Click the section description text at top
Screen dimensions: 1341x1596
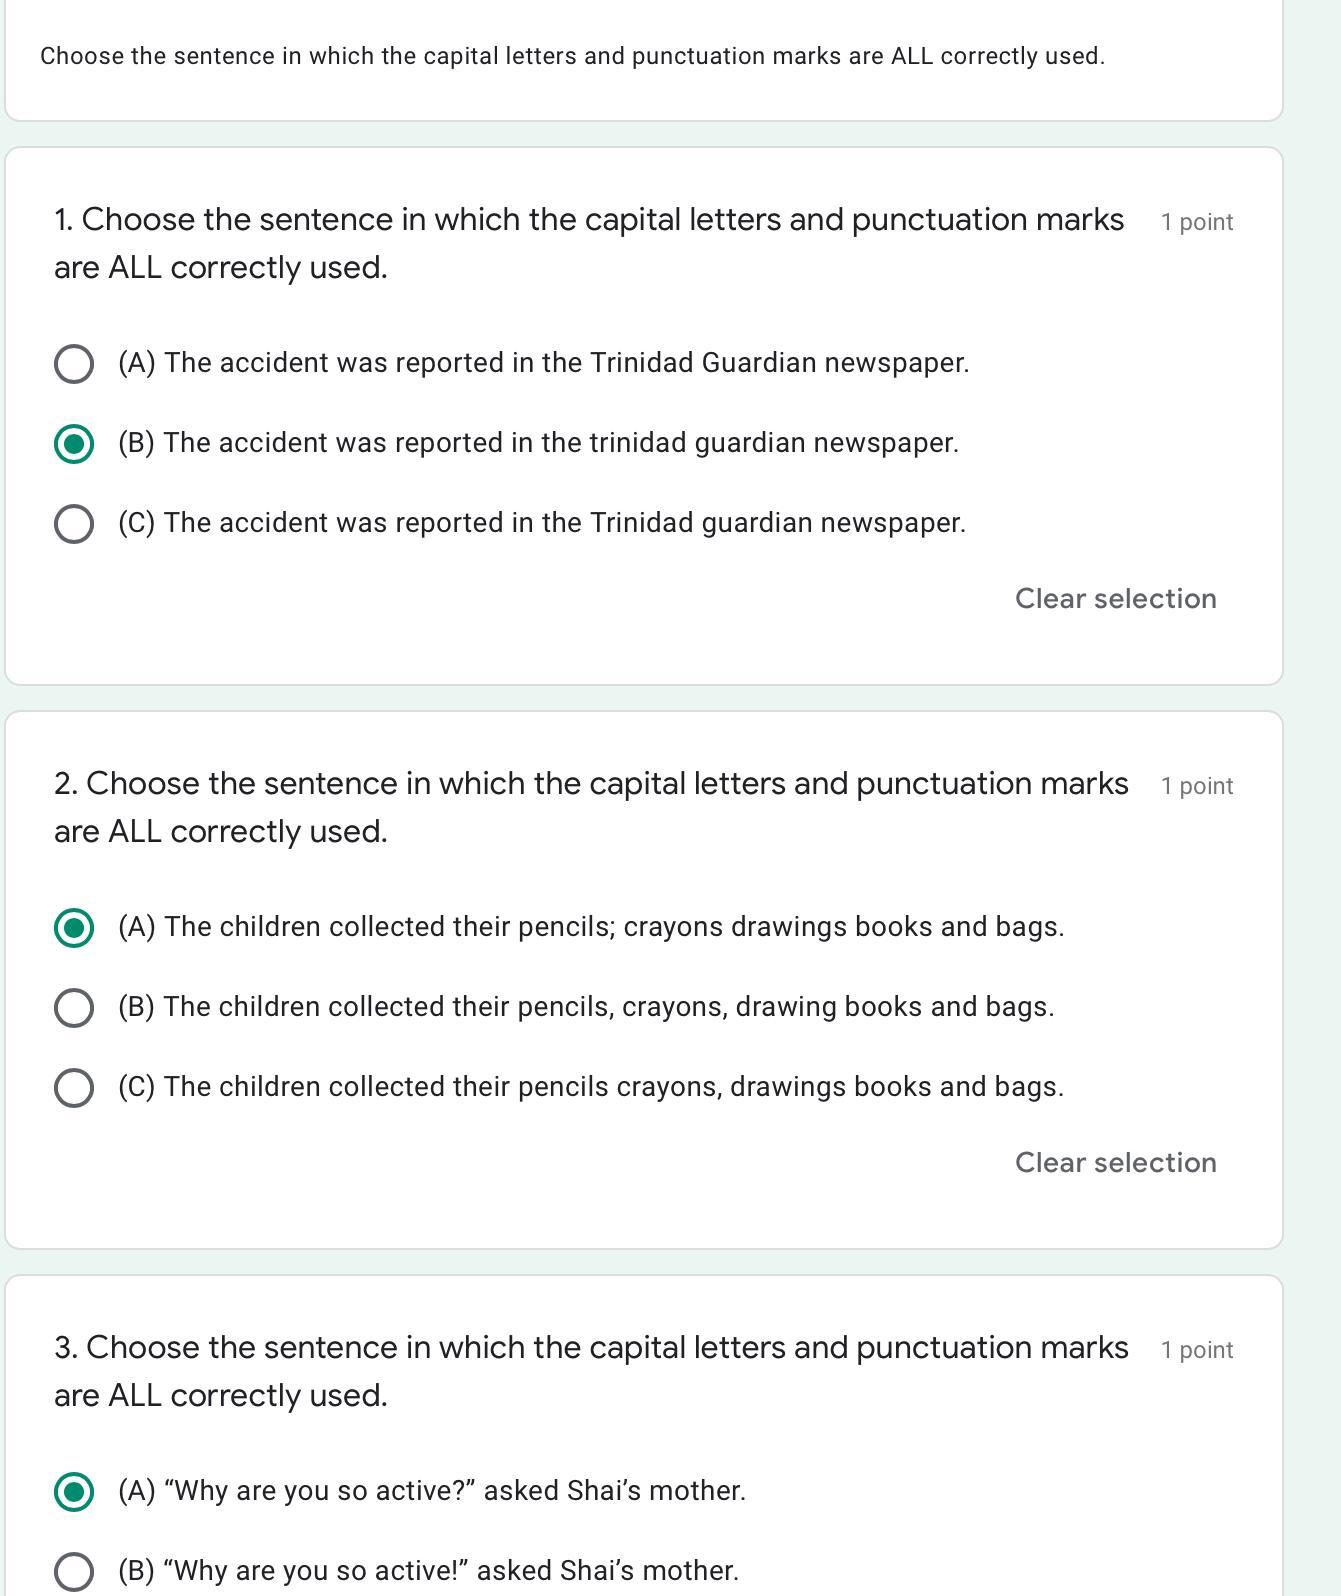(572, 56)
